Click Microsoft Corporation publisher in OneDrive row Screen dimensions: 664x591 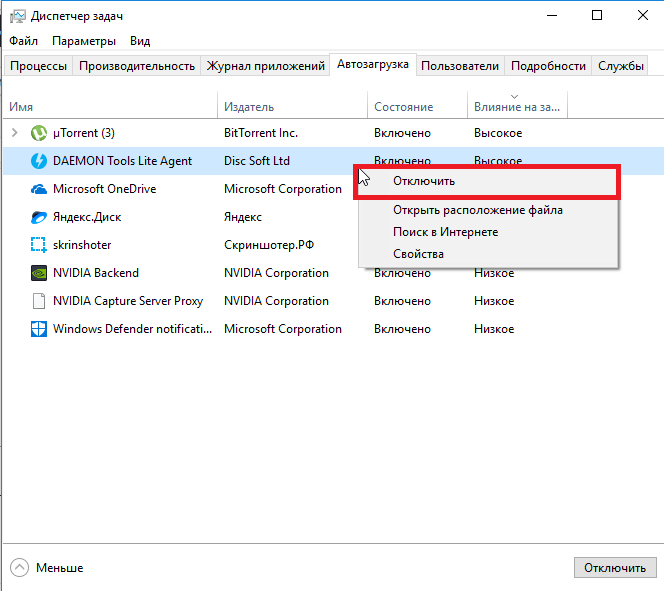282,189
